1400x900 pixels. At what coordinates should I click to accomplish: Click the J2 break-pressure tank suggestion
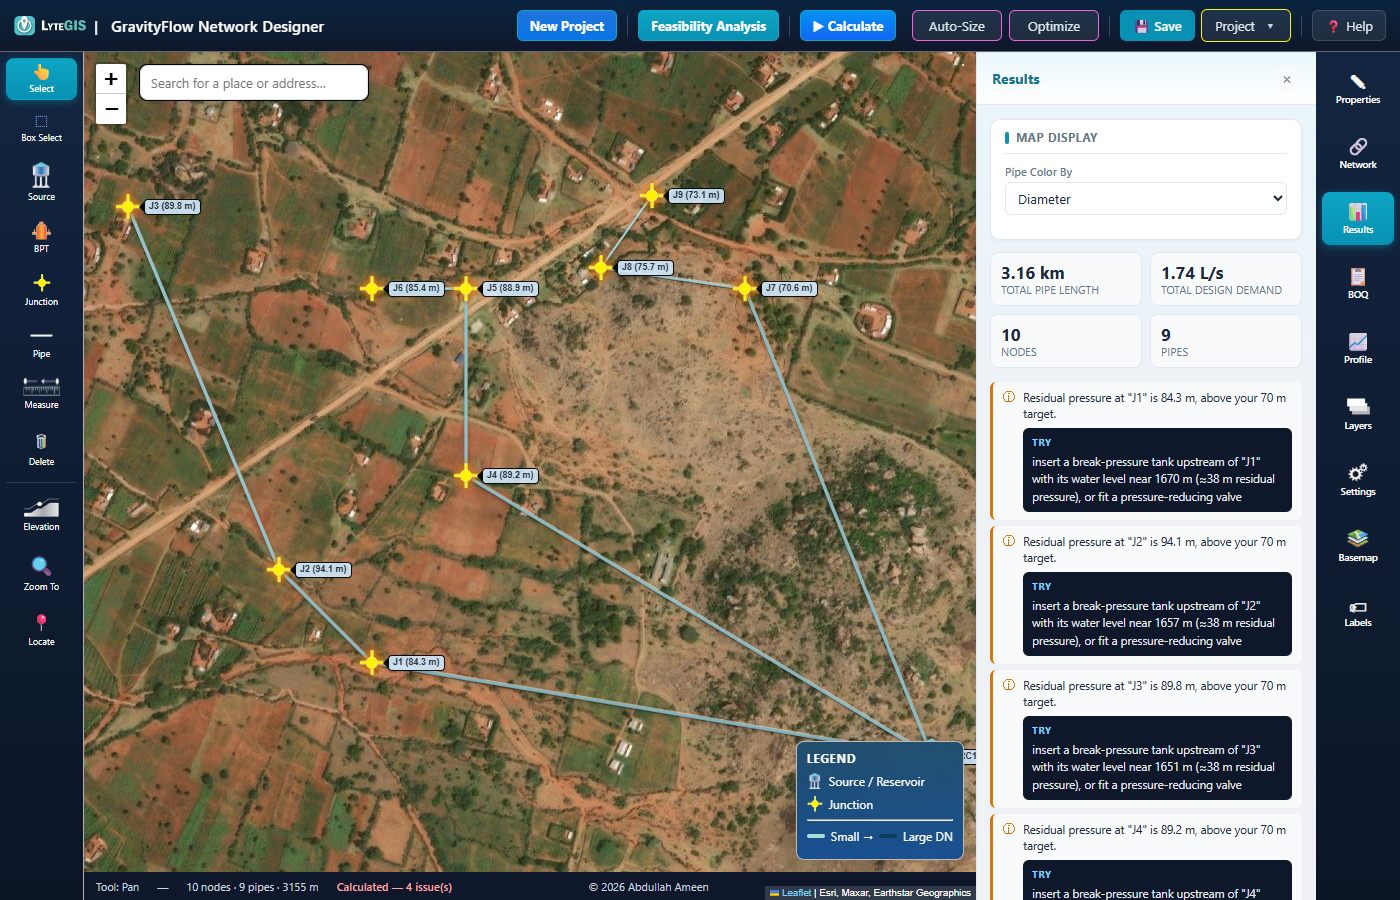tap(1157, 614)
